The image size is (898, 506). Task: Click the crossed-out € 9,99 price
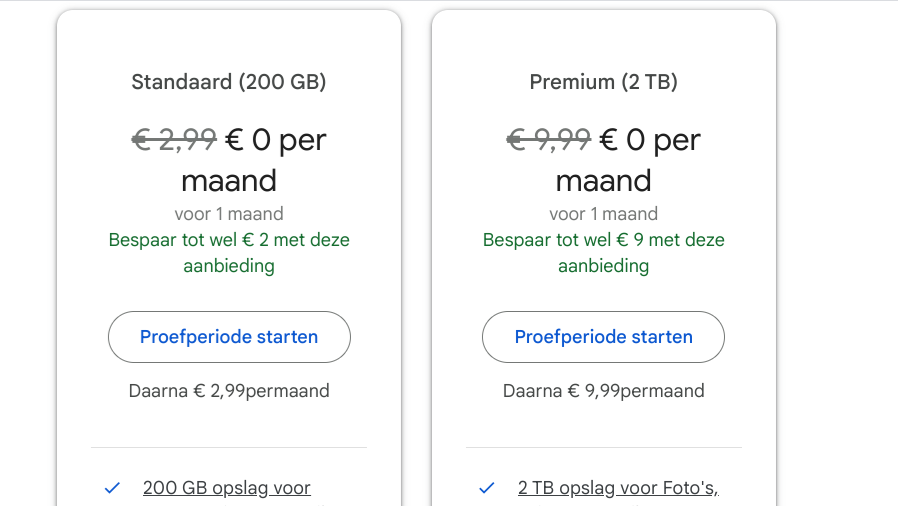[549, 140]
